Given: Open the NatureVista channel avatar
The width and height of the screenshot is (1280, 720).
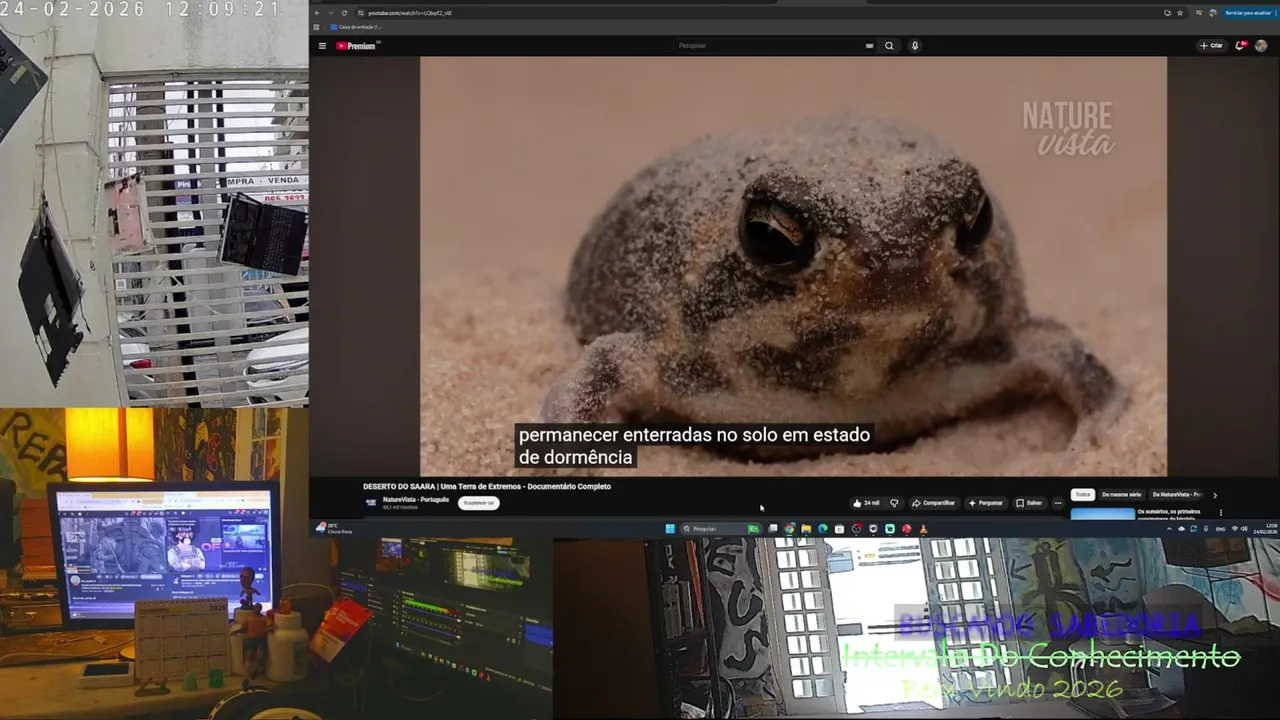Looking at the screenshot, I should click(x=371, y=503).
